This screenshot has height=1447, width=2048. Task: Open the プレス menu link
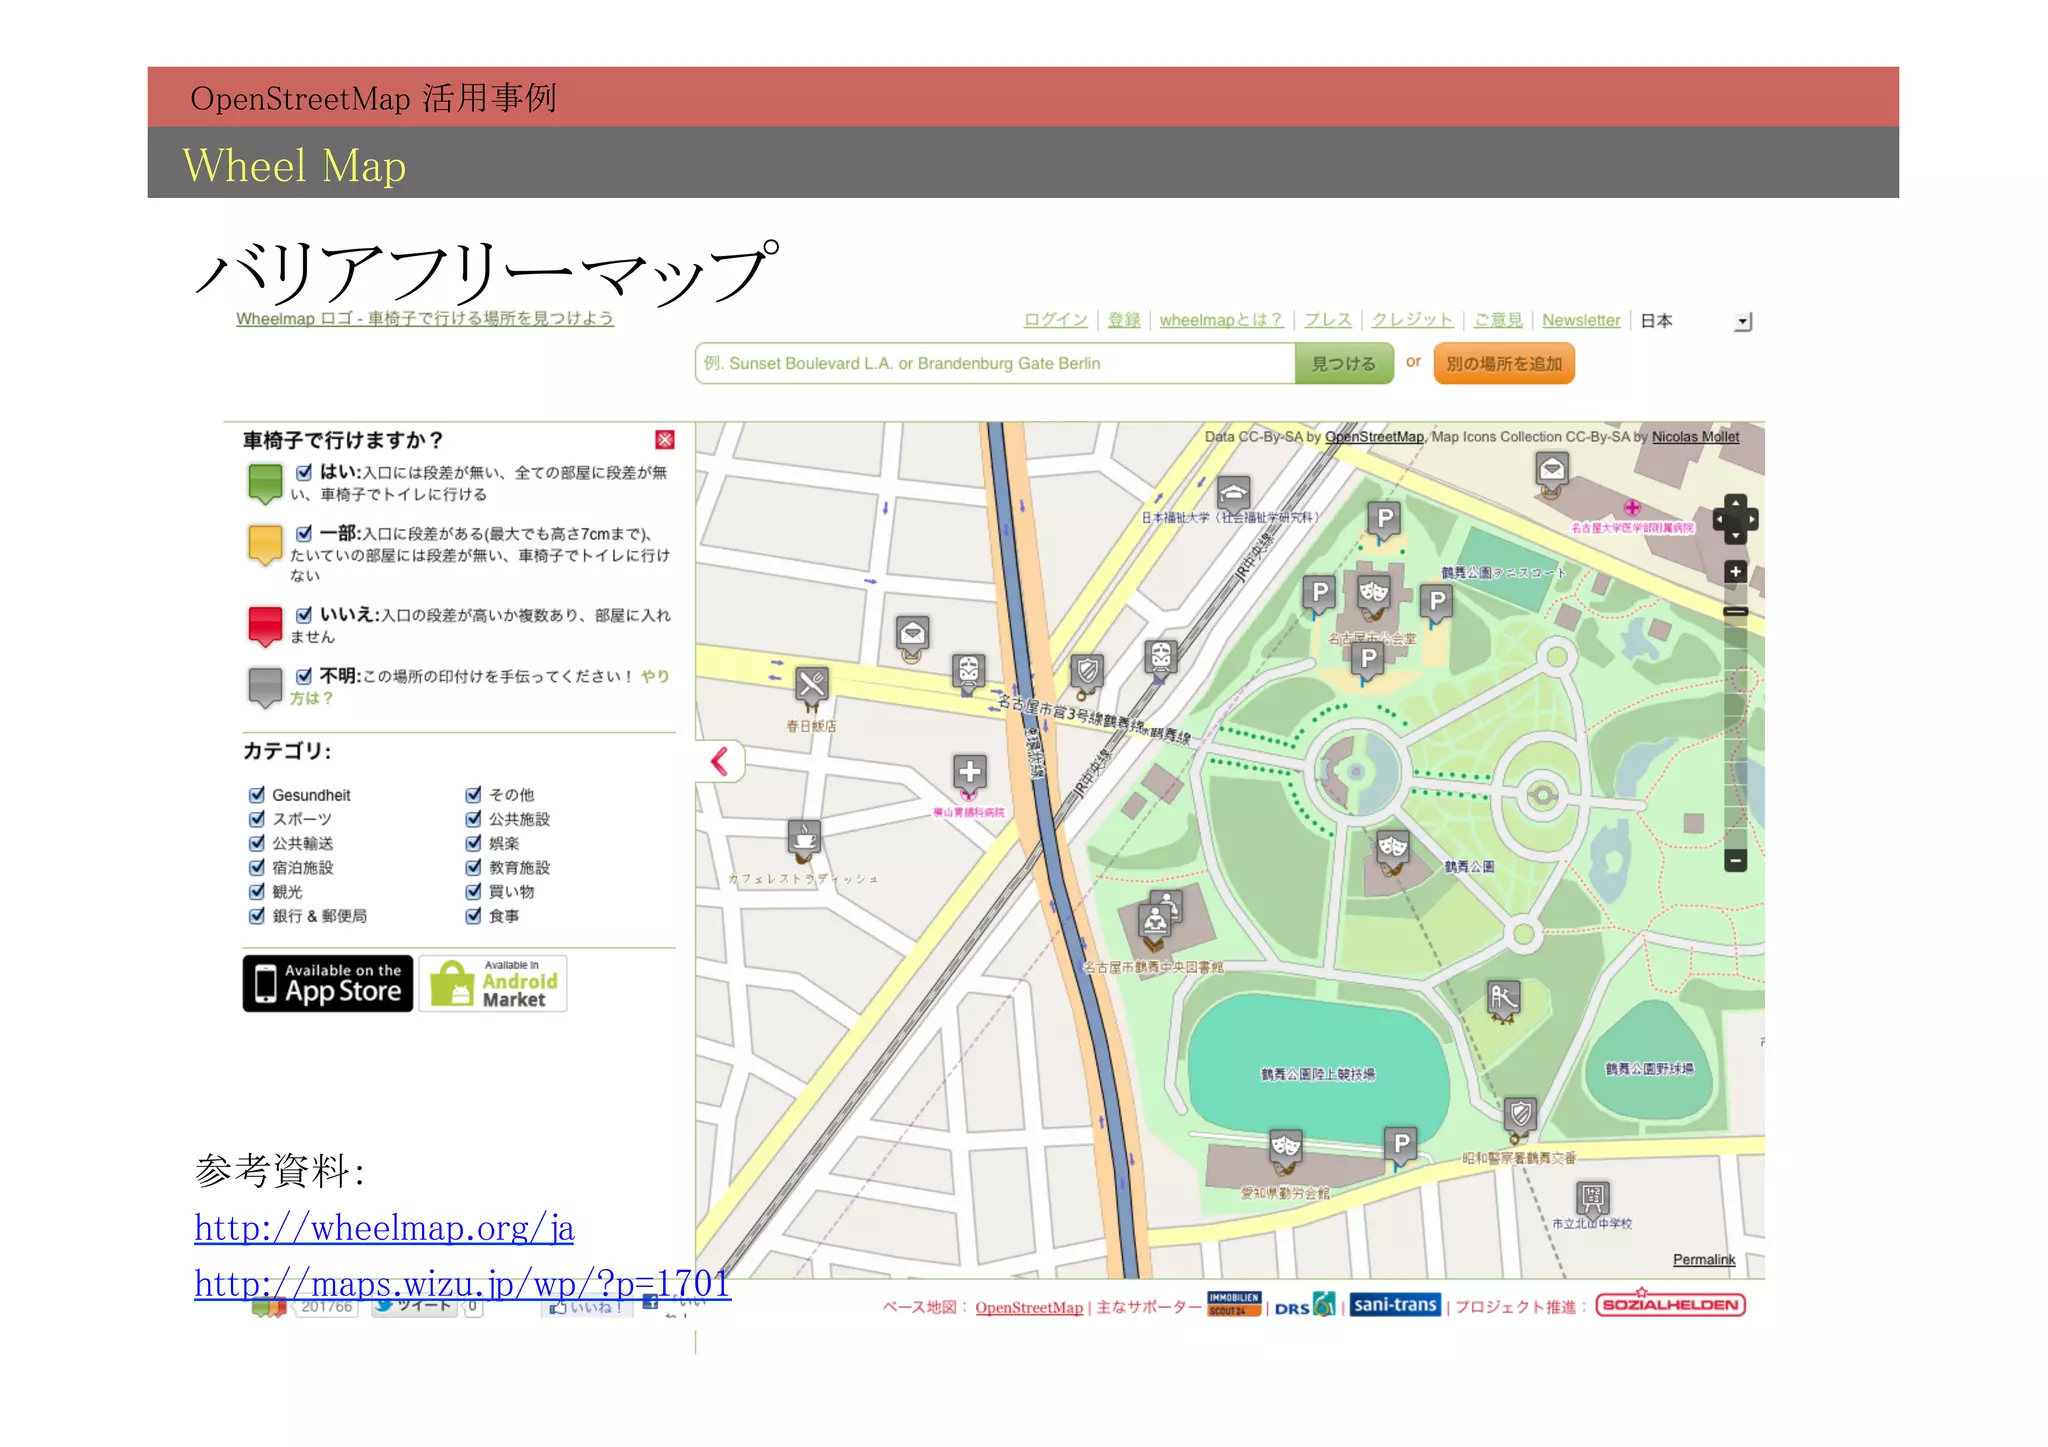(1327, 320)
